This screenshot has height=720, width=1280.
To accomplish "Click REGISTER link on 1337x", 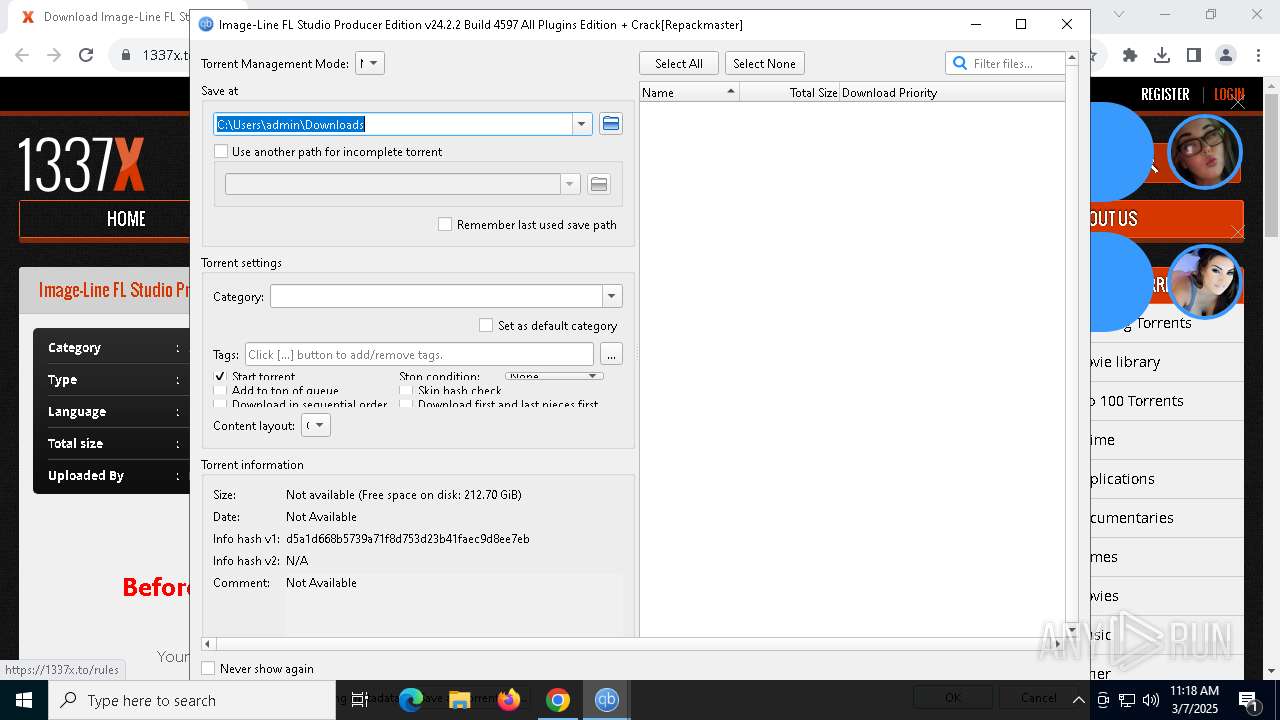I will click(x=1165, y=94).
